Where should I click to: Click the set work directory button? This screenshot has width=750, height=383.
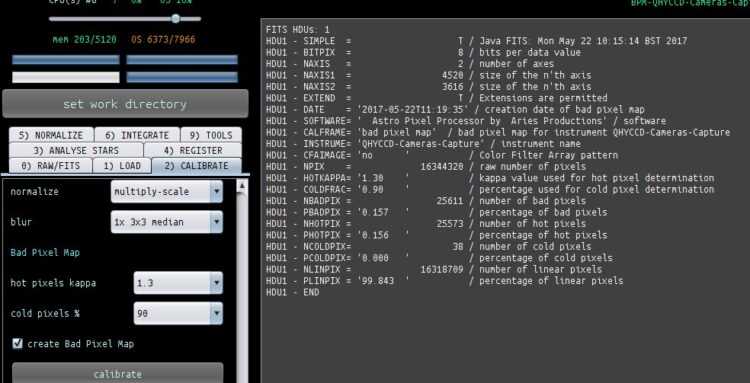[125, 104]
